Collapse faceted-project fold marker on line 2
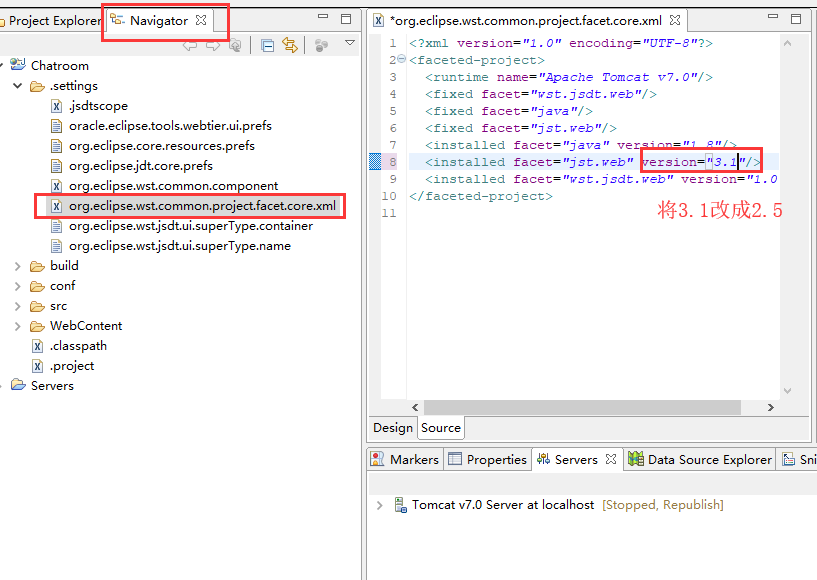Viewport: 817px width, 580px height. (x=402, y=59)
